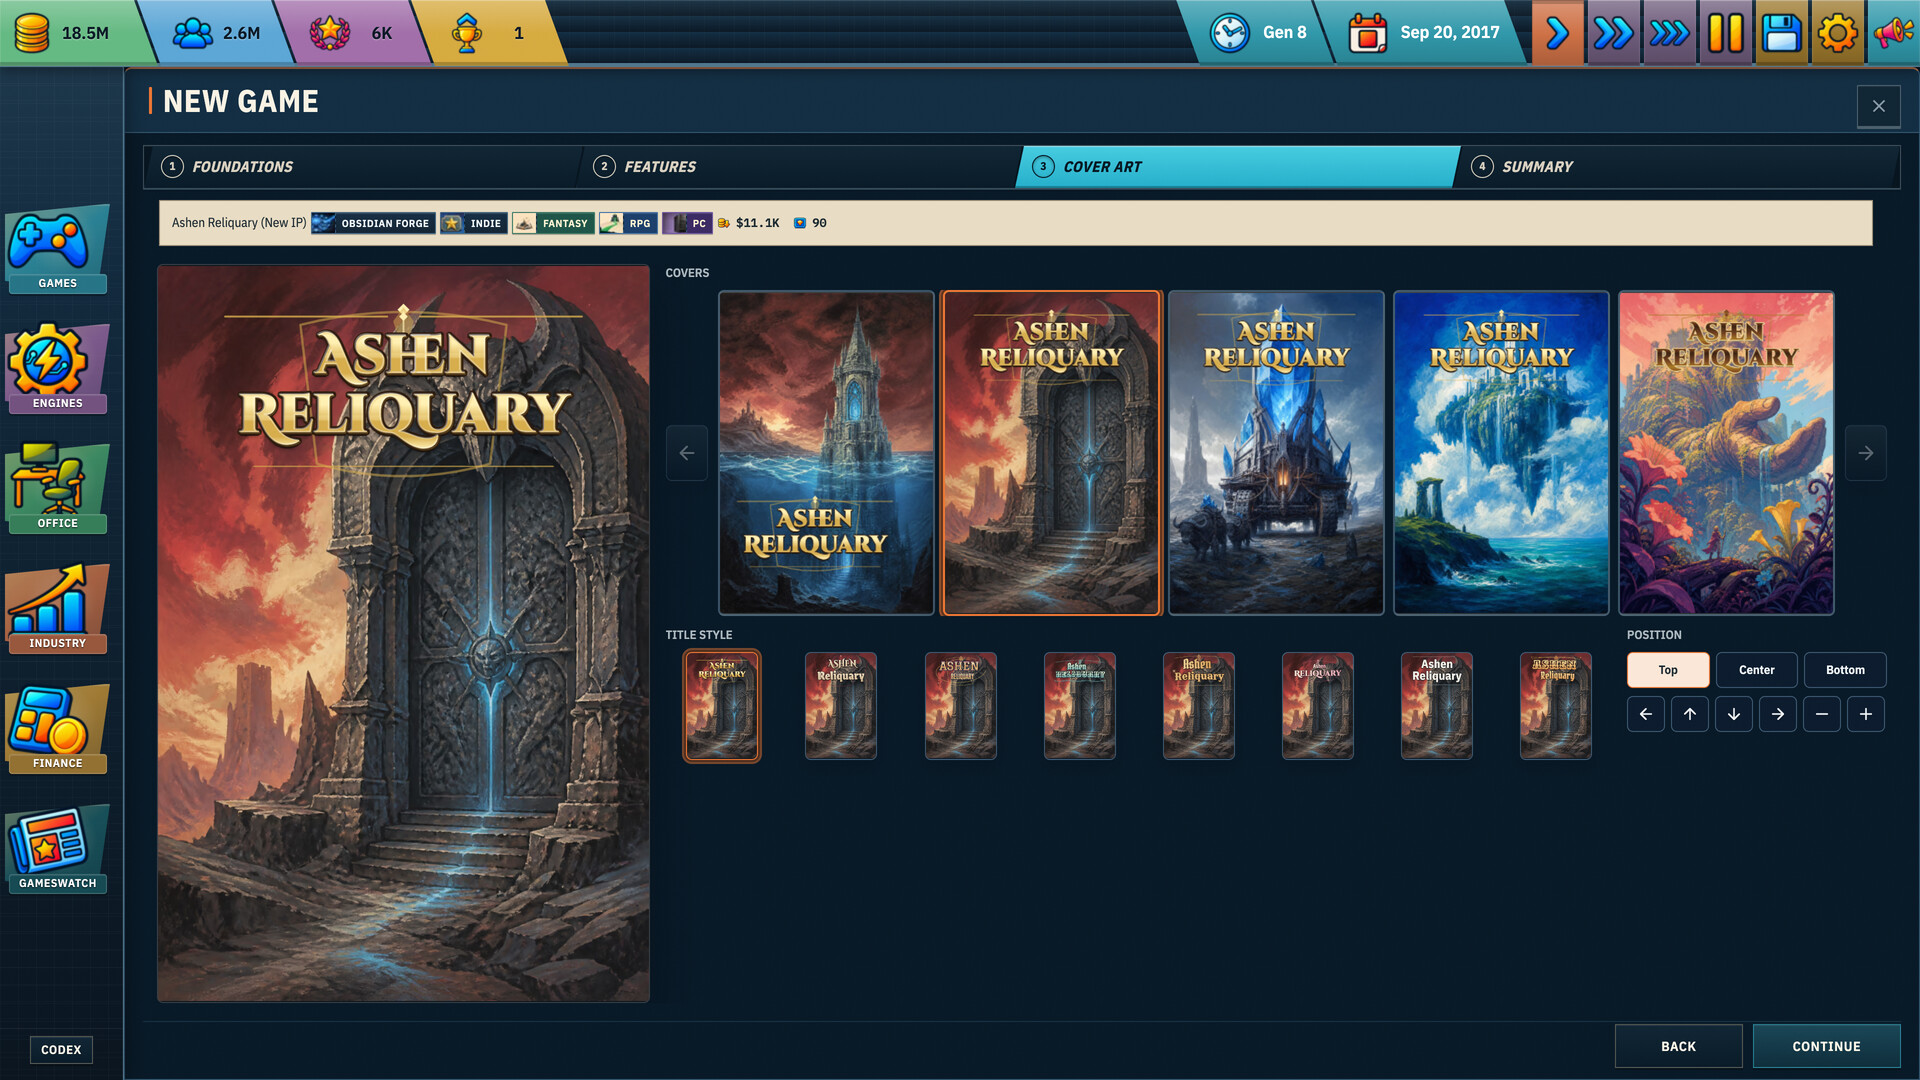Select the Cover Art step tab
Screen dimensions: 1920x1080
(1238, 167)
